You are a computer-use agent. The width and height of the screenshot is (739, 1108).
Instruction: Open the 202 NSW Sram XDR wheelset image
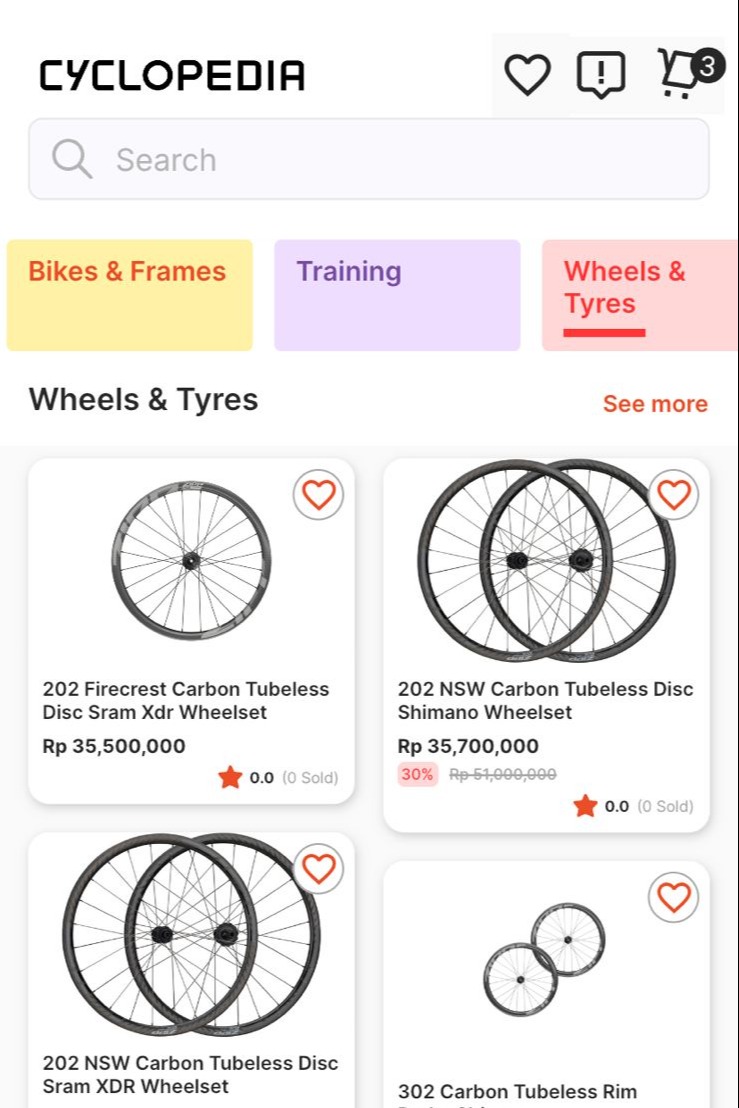click(191, 935)
